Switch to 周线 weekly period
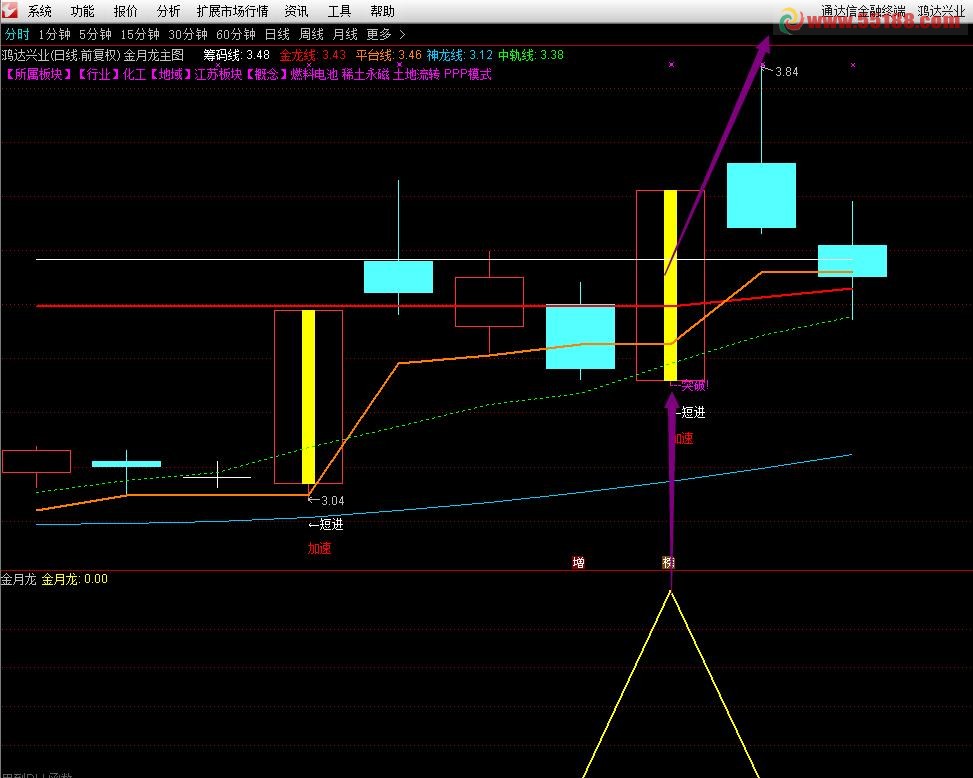 tap(311, 34)
